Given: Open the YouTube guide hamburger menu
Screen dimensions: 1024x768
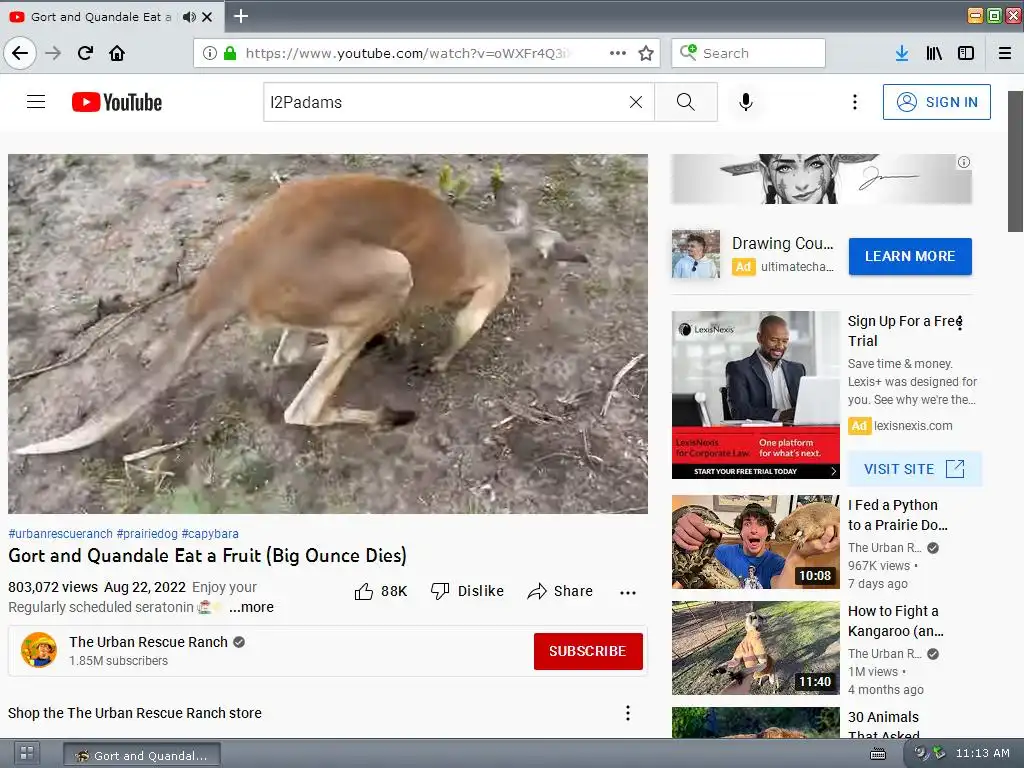Looking at the screenshot, I should [36, 102].
